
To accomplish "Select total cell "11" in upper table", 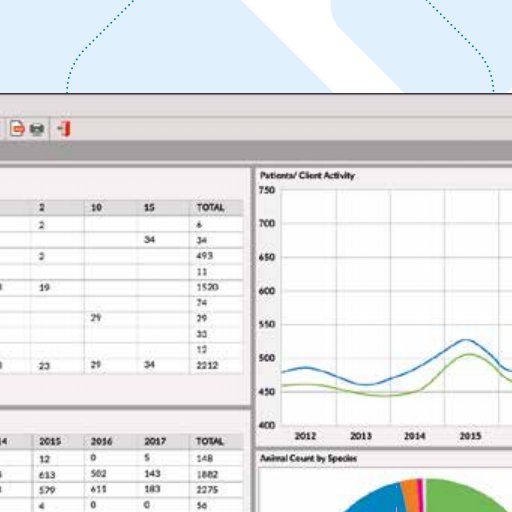I will (202, 272).
